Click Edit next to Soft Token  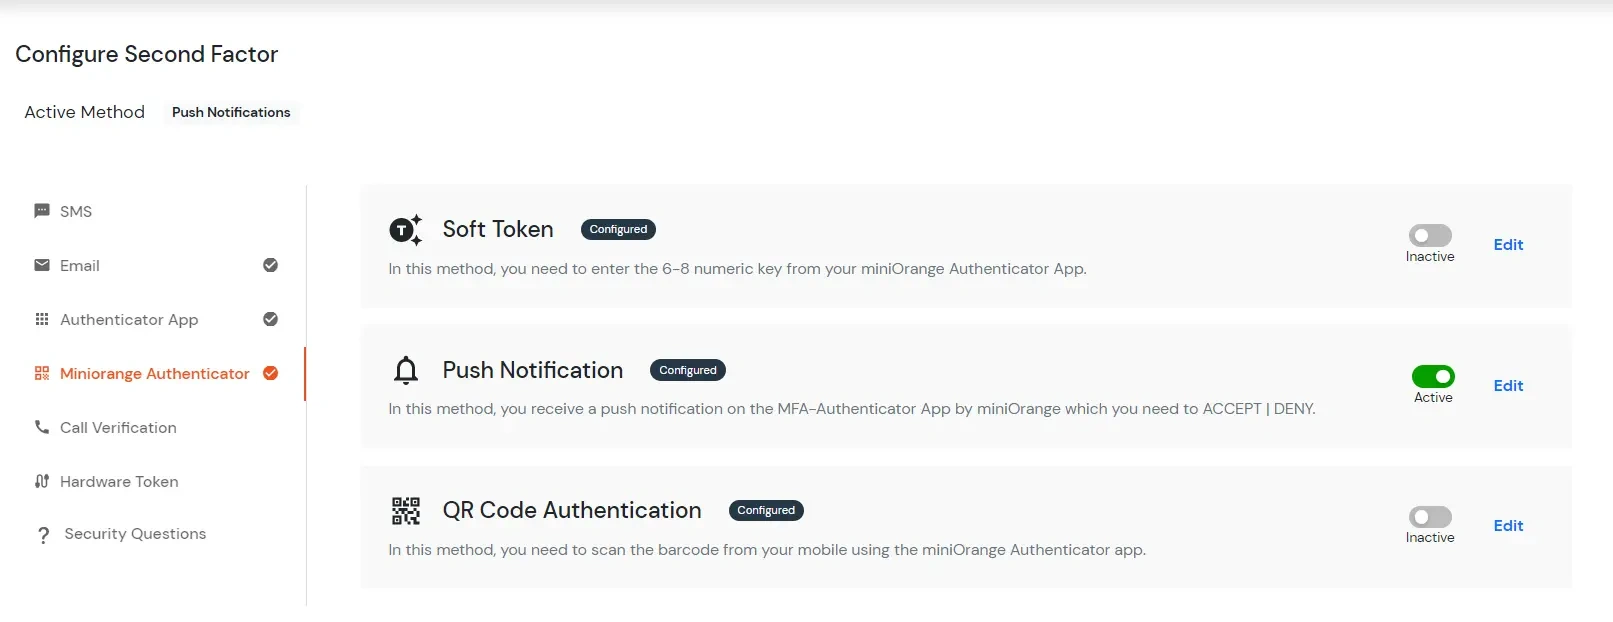(x=1508, y=244)
